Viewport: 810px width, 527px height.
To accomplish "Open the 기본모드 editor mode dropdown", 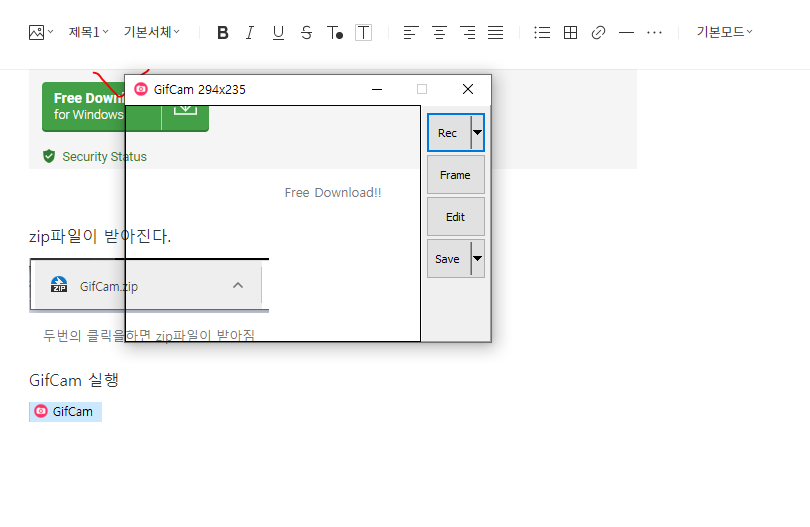I will point(724,32).
